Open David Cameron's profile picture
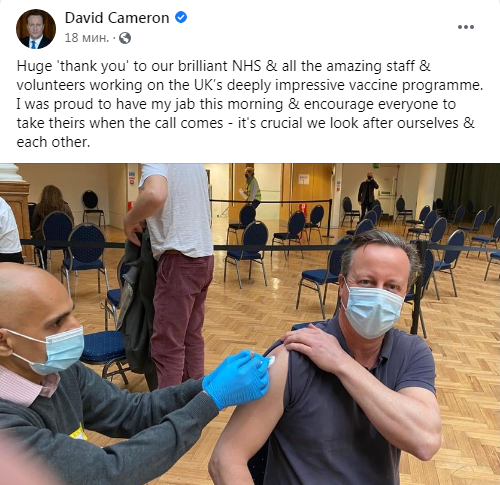The image size is (500, 485). [x=36, y=29]
